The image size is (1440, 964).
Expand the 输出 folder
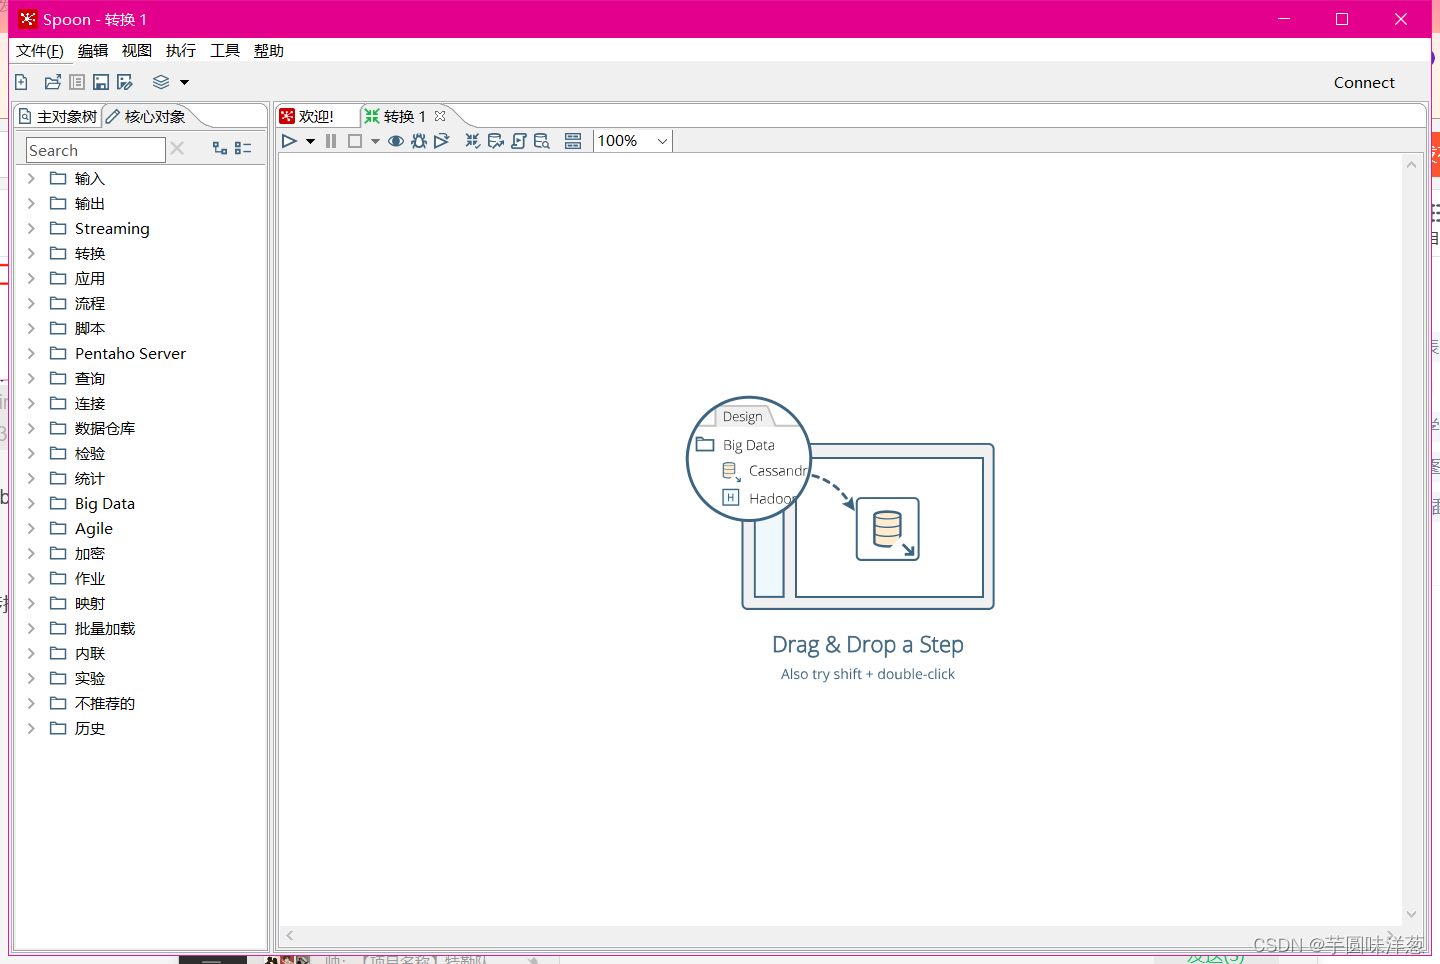coord(31,203)
